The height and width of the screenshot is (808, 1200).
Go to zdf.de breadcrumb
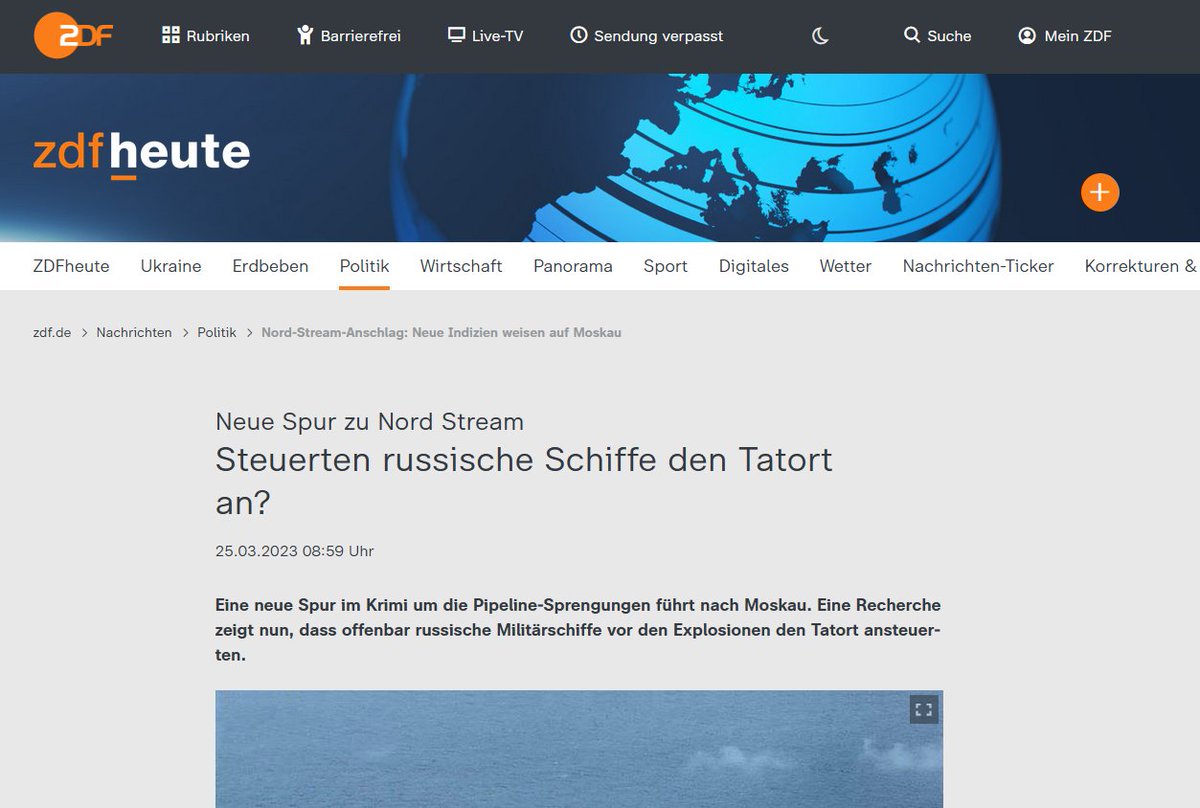pyautogui.click(x=52, y=332)
